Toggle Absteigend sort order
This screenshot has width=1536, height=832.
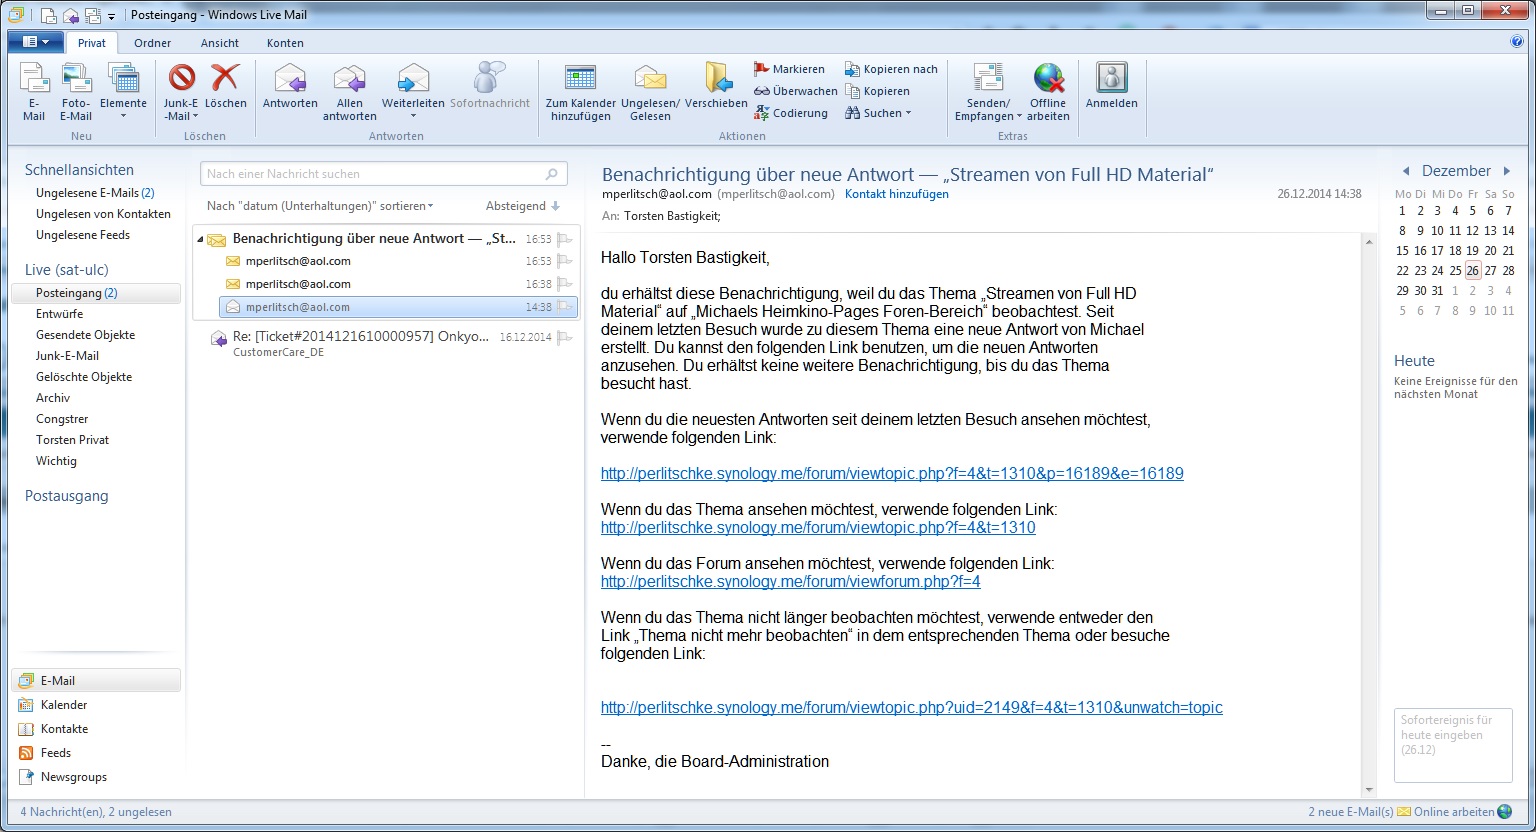(x=522, y=206)
